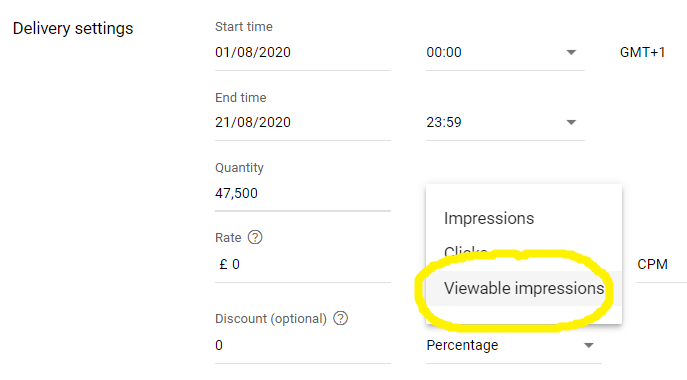The width and height of the screenshot is (687, 380).
Task: Click the Quantity field label
Action: [x=239, y=168]
